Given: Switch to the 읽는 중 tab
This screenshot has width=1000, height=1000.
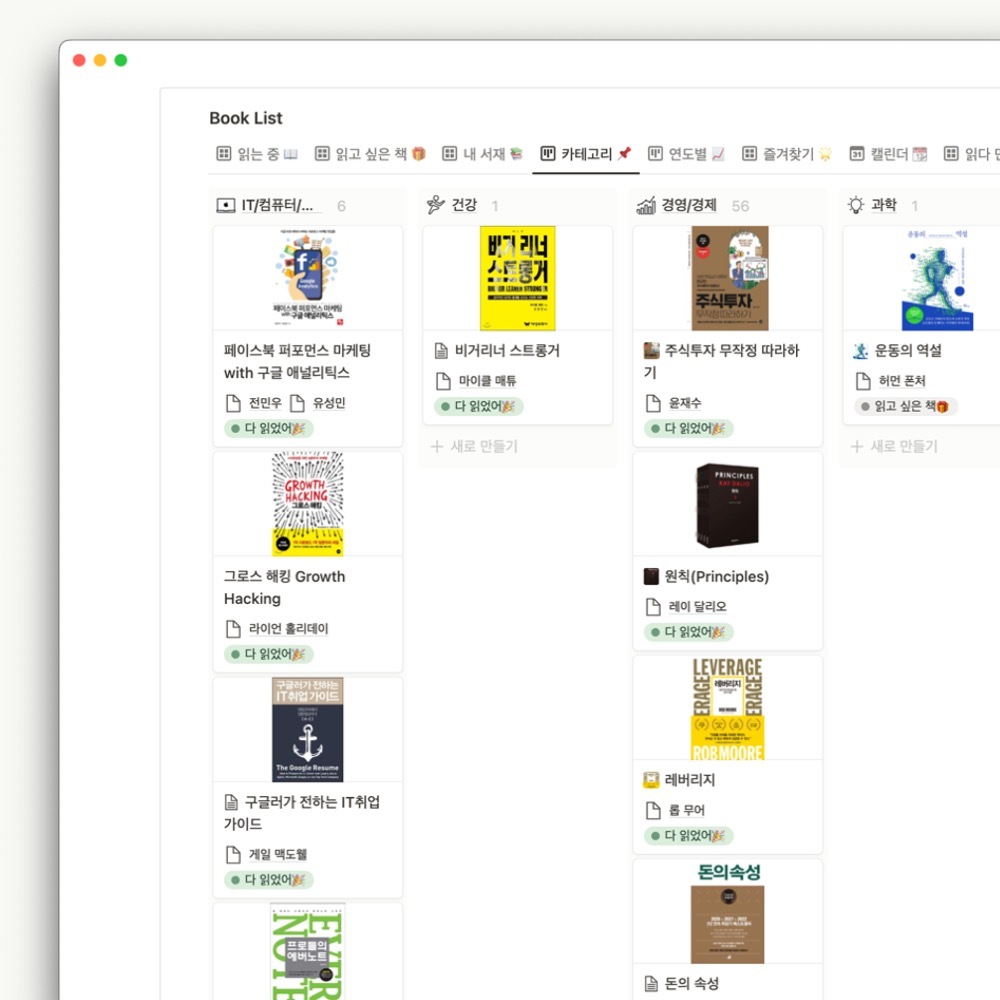Looking at the screenshot, I should (x=257, y=154).
